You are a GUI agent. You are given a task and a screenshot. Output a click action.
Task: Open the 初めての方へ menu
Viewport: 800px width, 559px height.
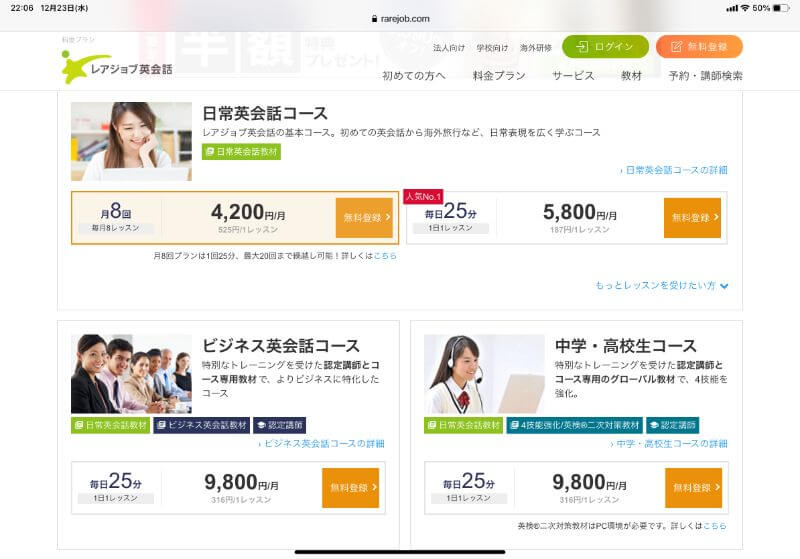pos(414,76)
